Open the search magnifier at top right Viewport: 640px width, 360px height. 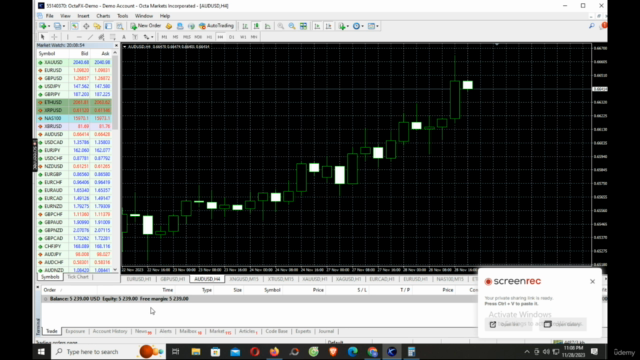(591, 26)
